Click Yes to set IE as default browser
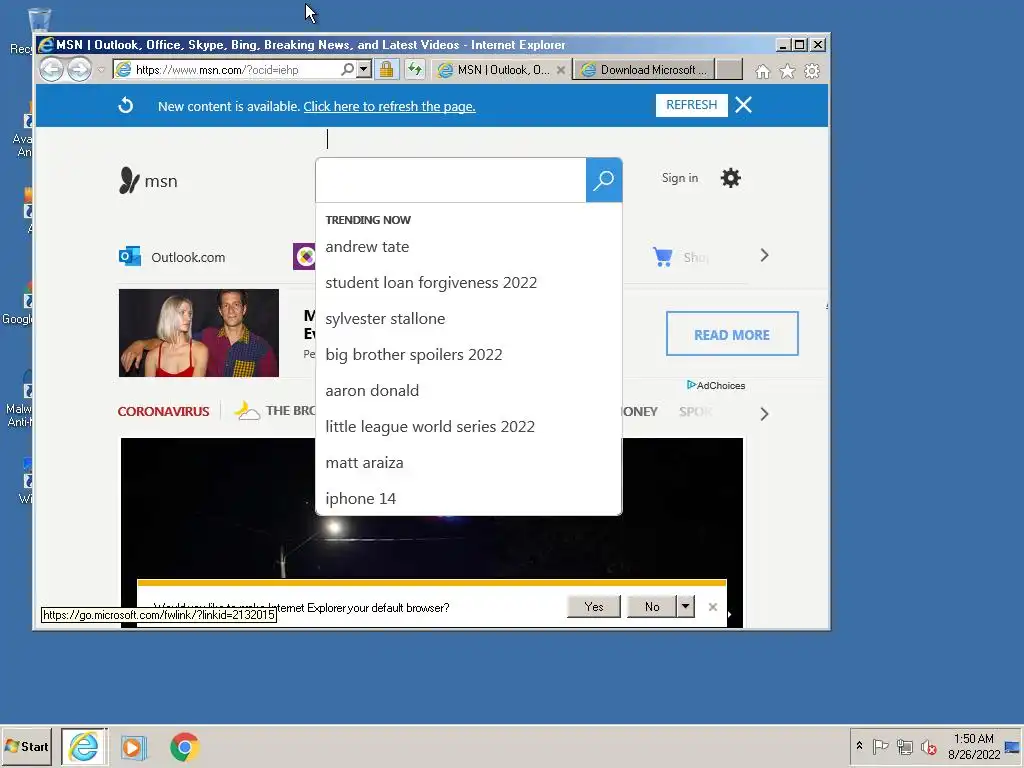1024x768 pixels. [x=594, y=607]
